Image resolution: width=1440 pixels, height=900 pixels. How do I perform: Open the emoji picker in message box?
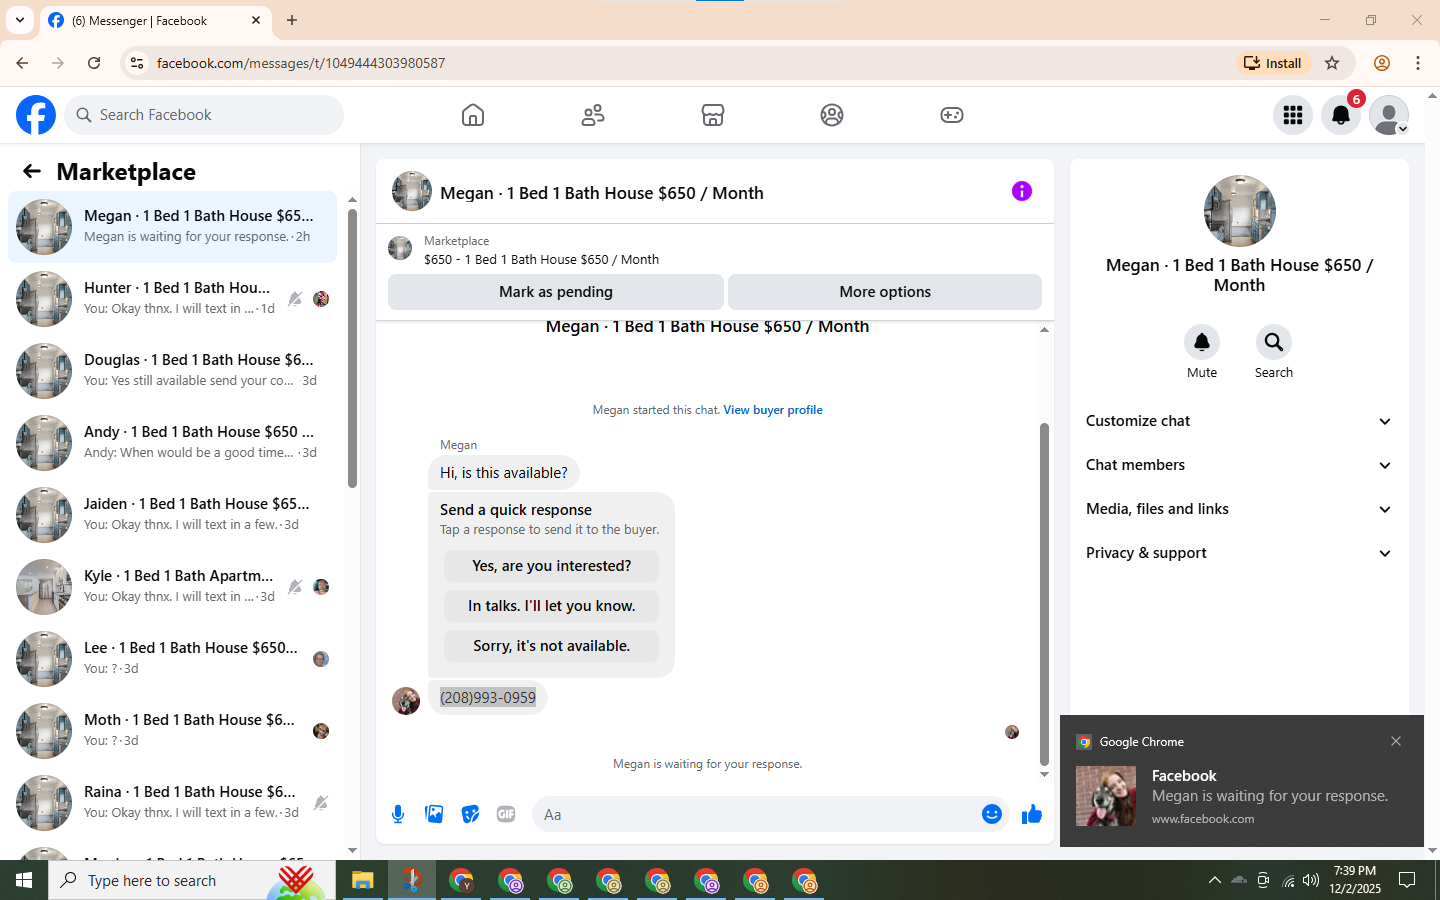[992, 814]
